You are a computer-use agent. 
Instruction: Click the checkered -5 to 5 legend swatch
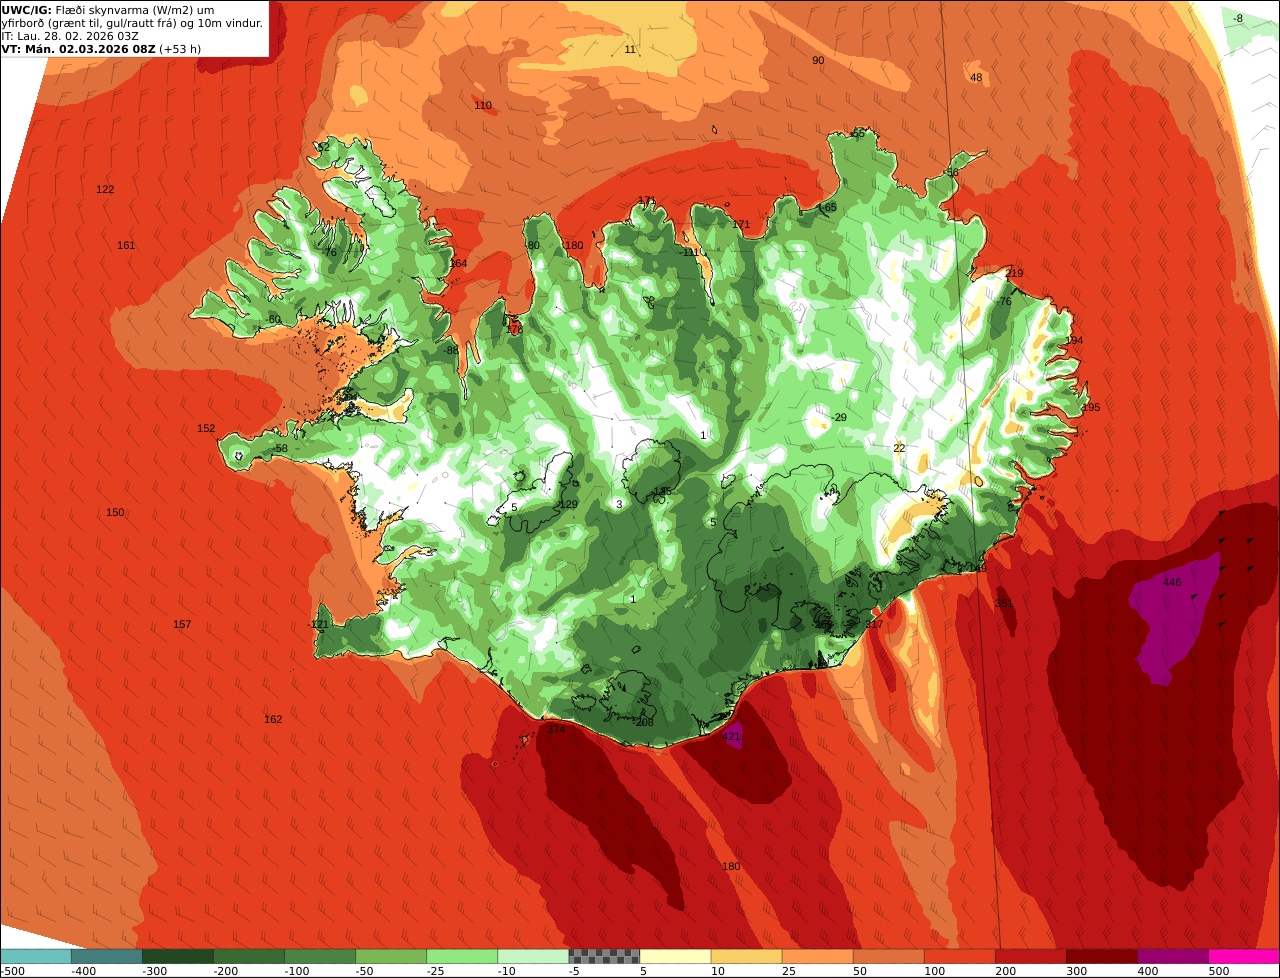[604, 956]
